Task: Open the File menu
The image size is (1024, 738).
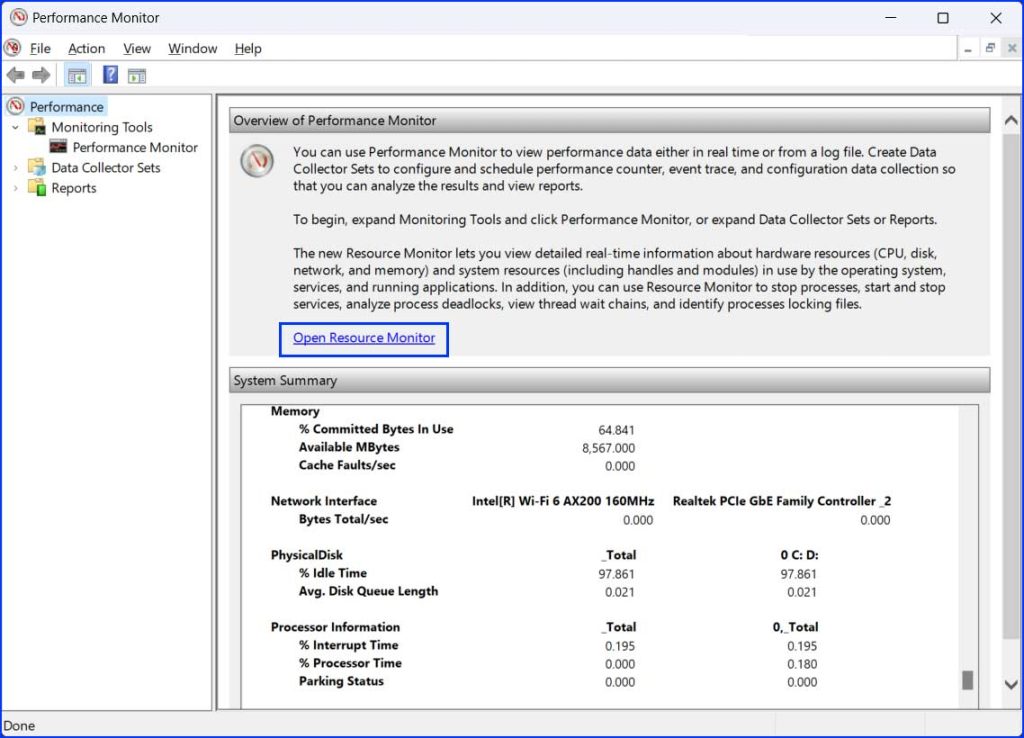Action: (40, 48)
